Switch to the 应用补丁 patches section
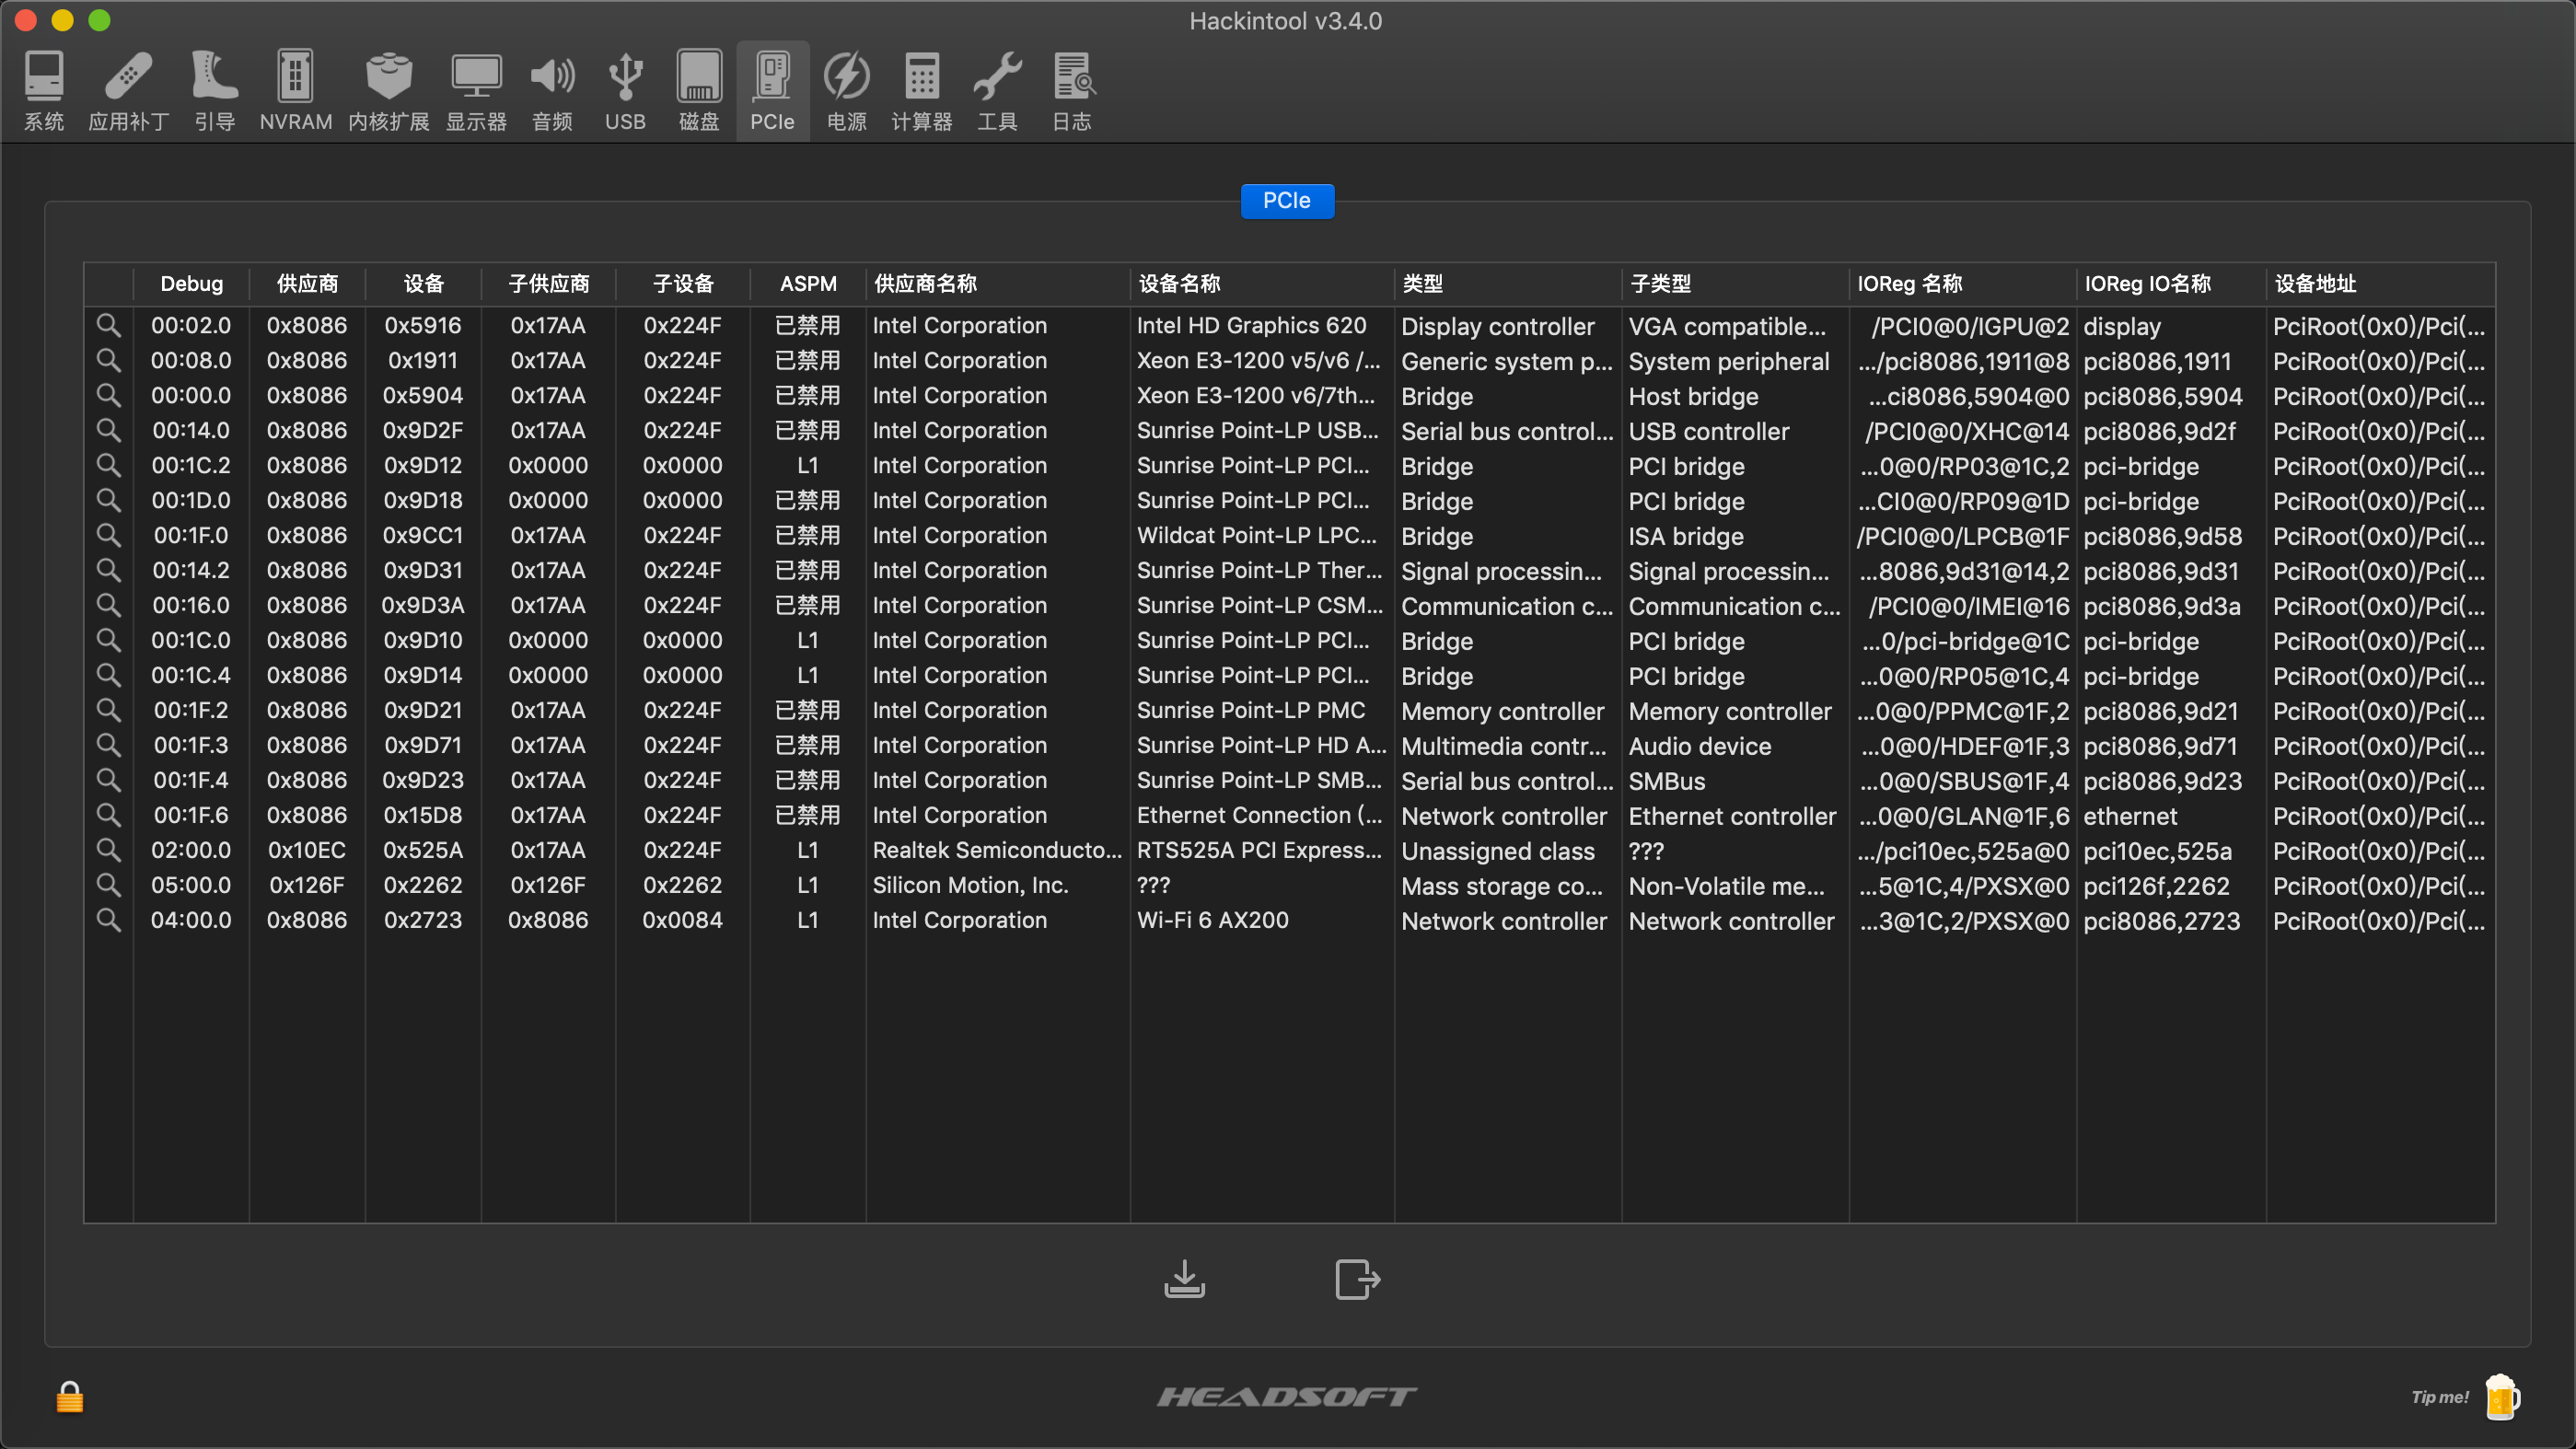The width and height of the screenshot is (2576, 1449). tap(128, 90)
